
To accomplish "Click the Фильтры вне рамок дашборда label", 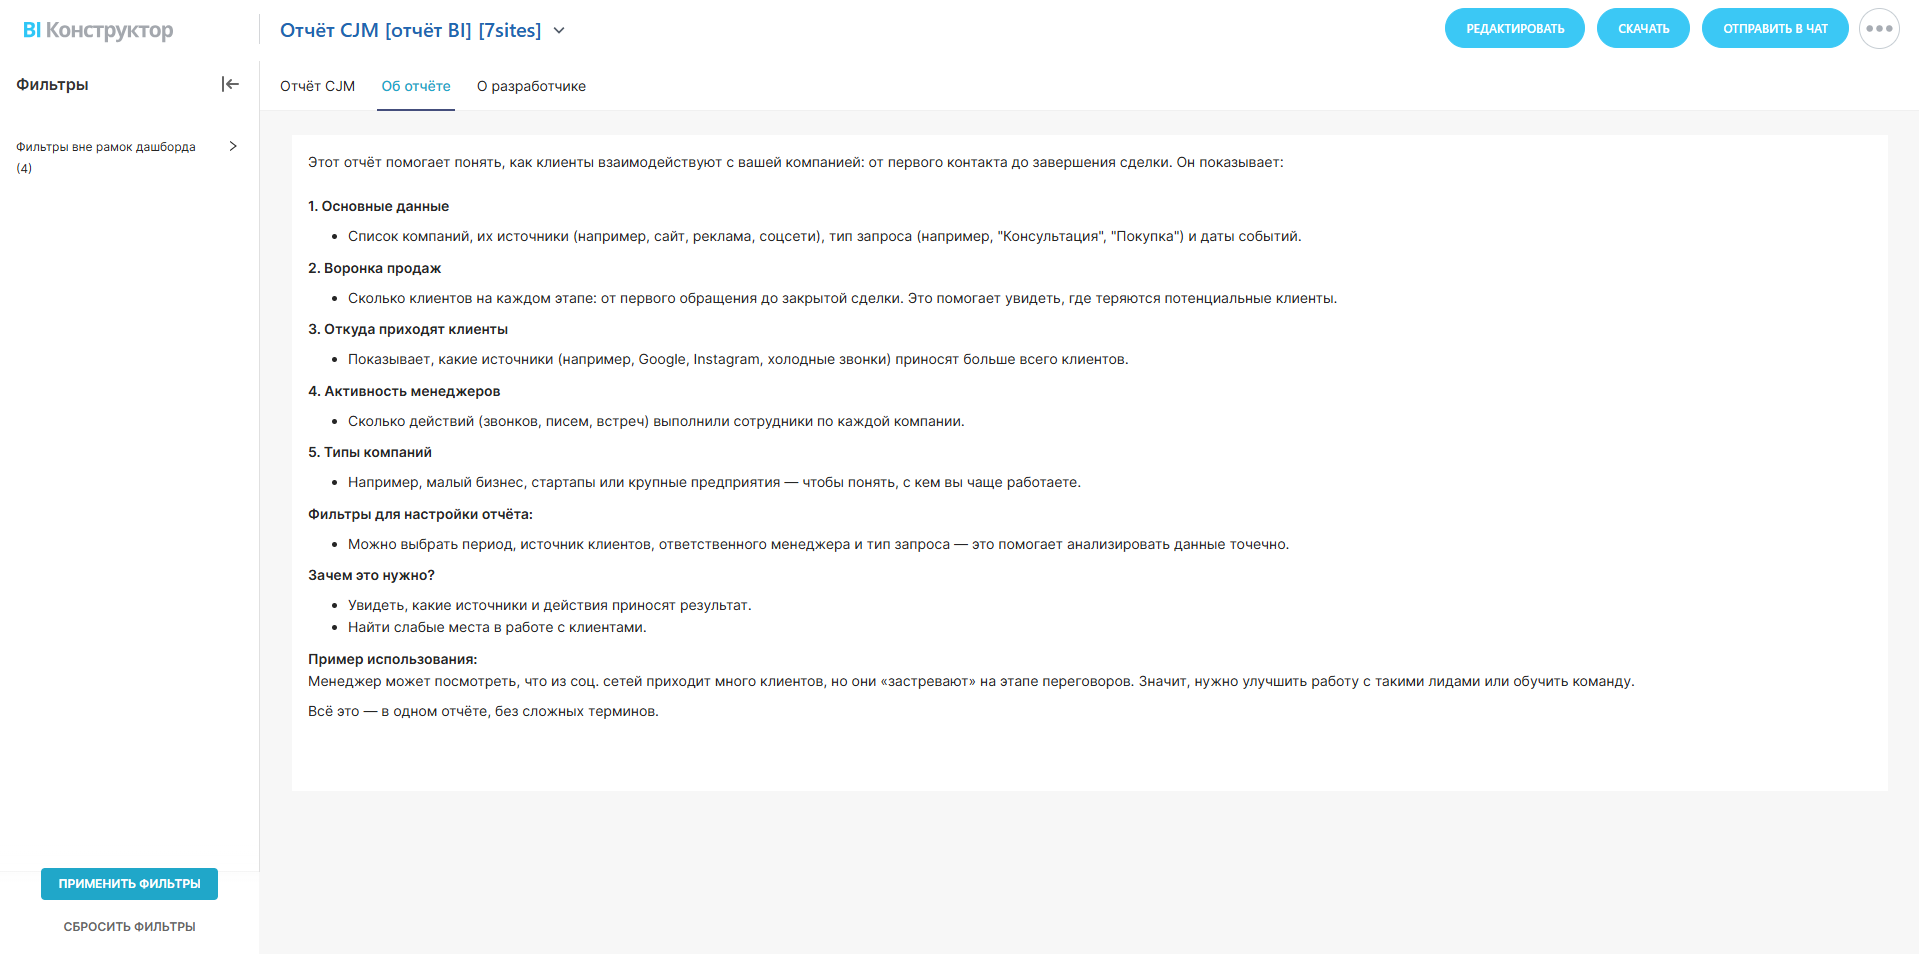I will pyautogui.click(x=106, y=147).
